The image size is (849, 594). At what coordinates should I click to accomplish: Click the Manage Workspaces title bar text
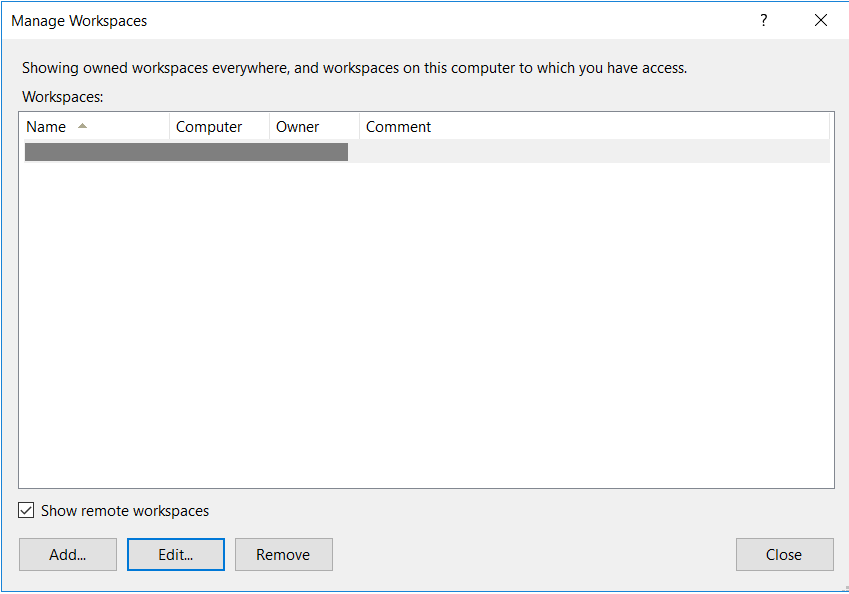[x=79, y=20]
